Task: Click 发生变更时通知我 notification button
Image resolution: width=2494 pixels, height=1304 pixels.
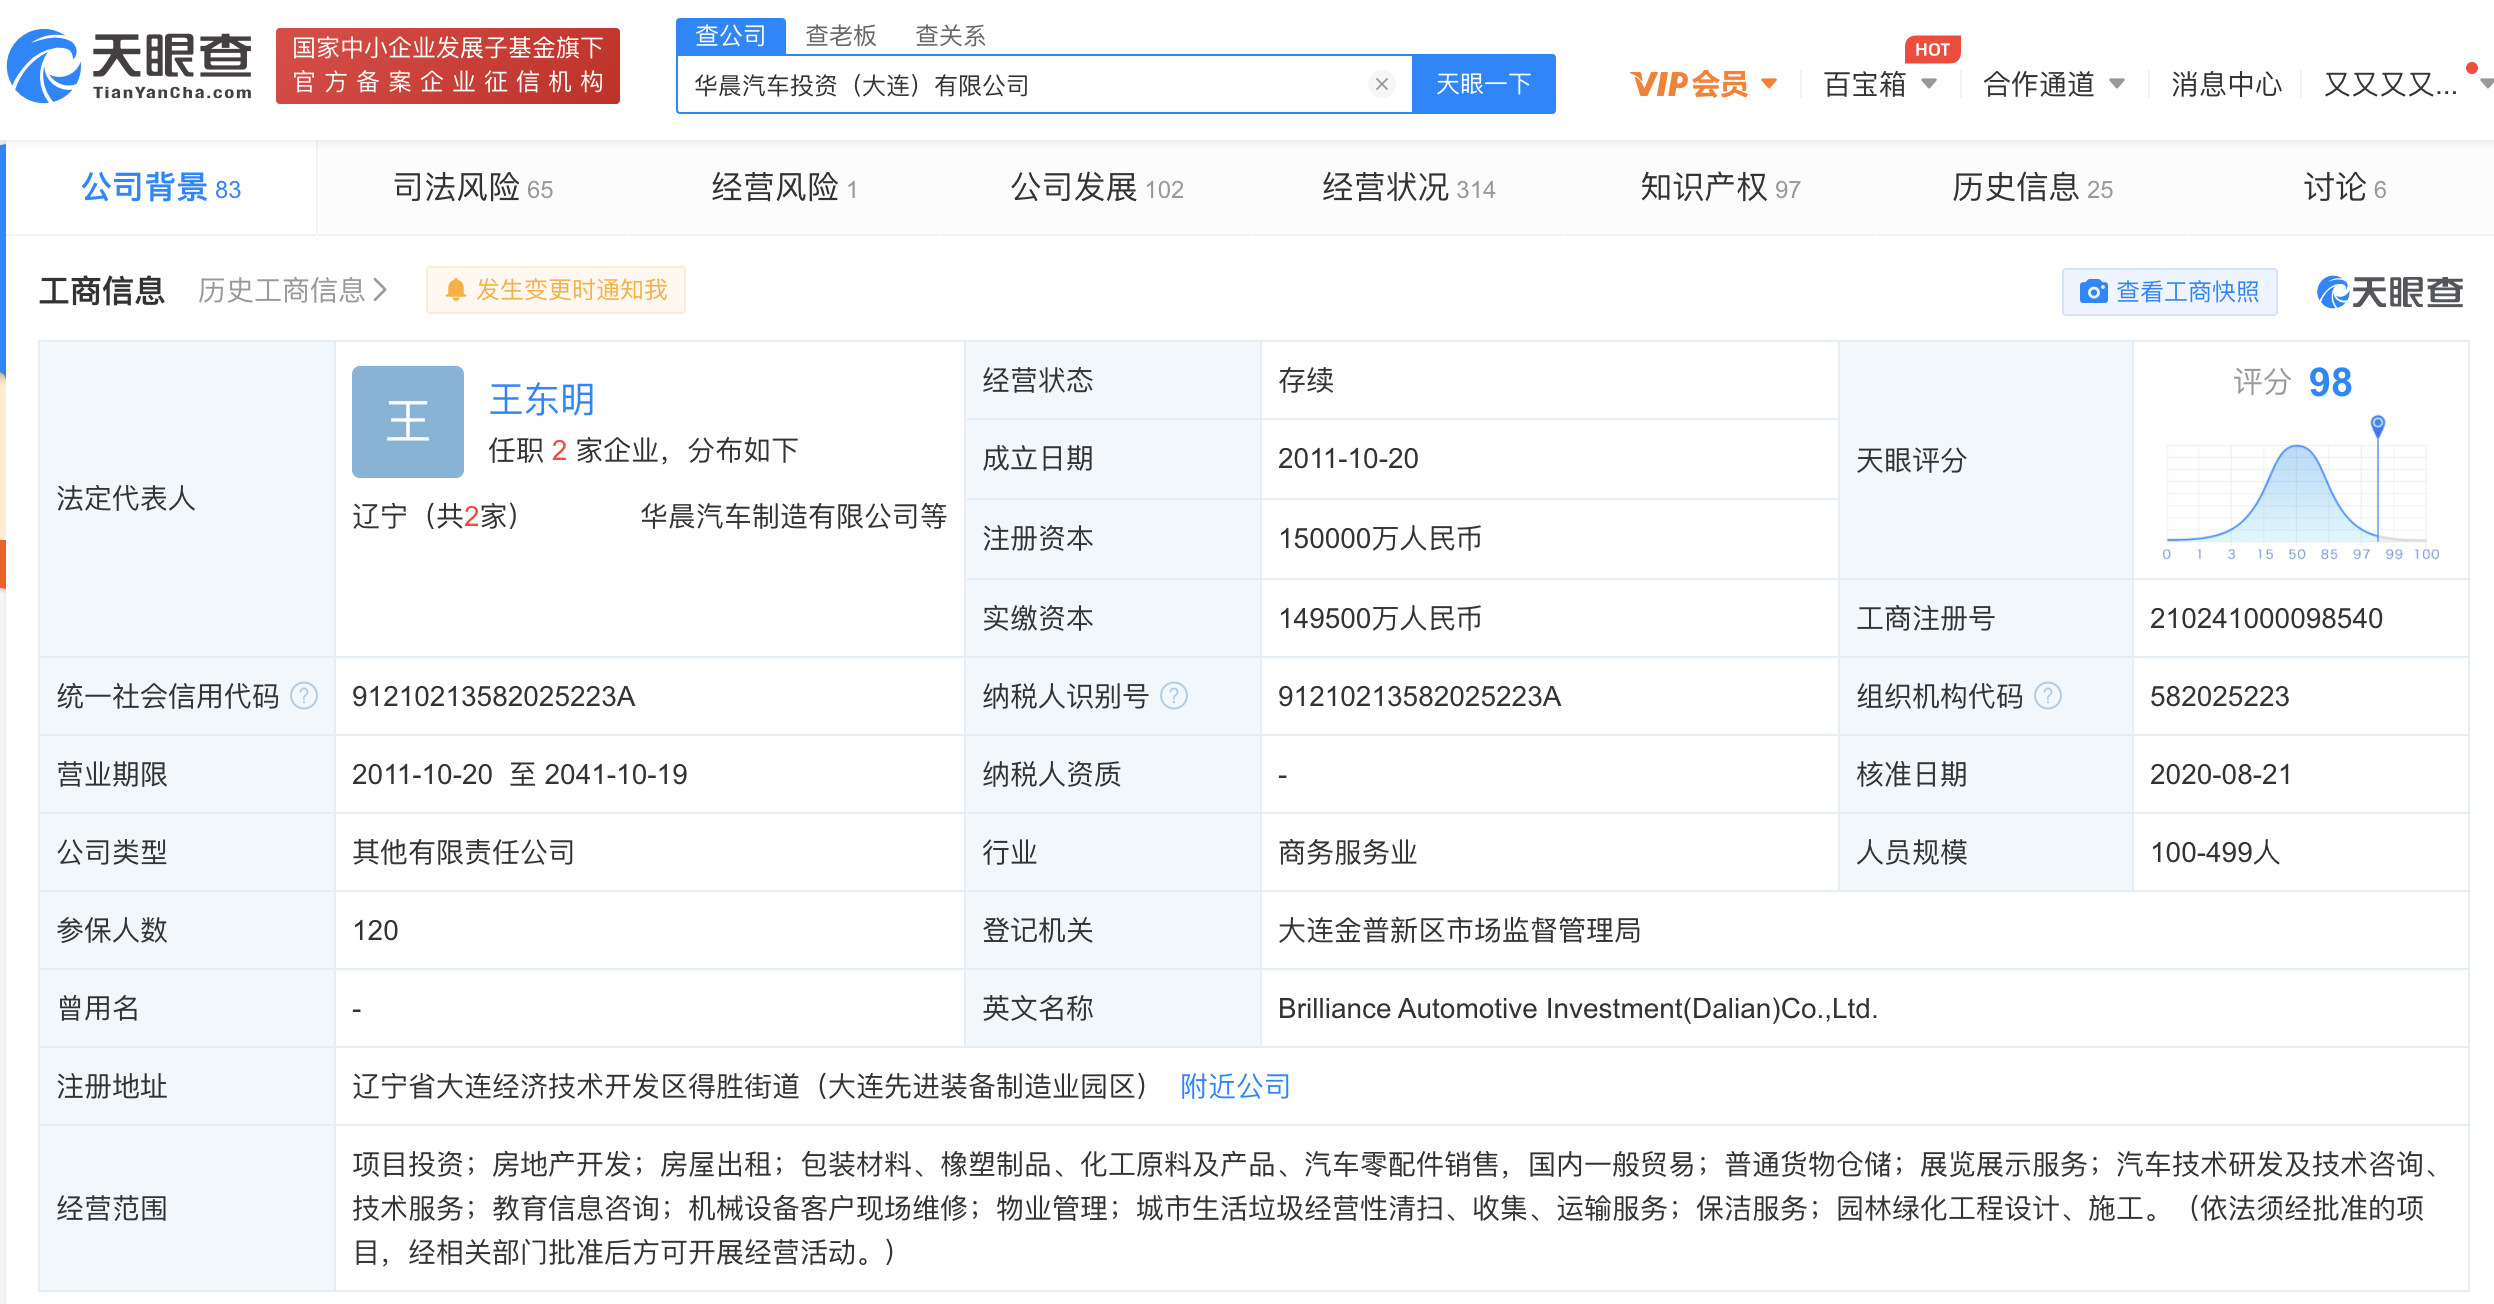Action: 556,290
